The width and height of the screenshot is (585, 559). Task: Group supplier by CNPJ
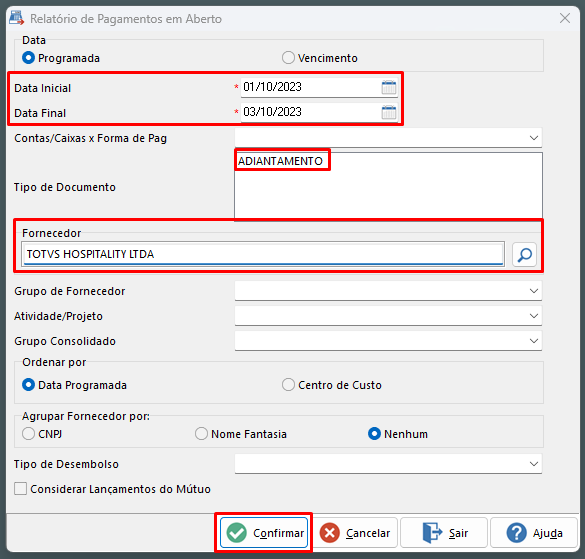[28, 434]
